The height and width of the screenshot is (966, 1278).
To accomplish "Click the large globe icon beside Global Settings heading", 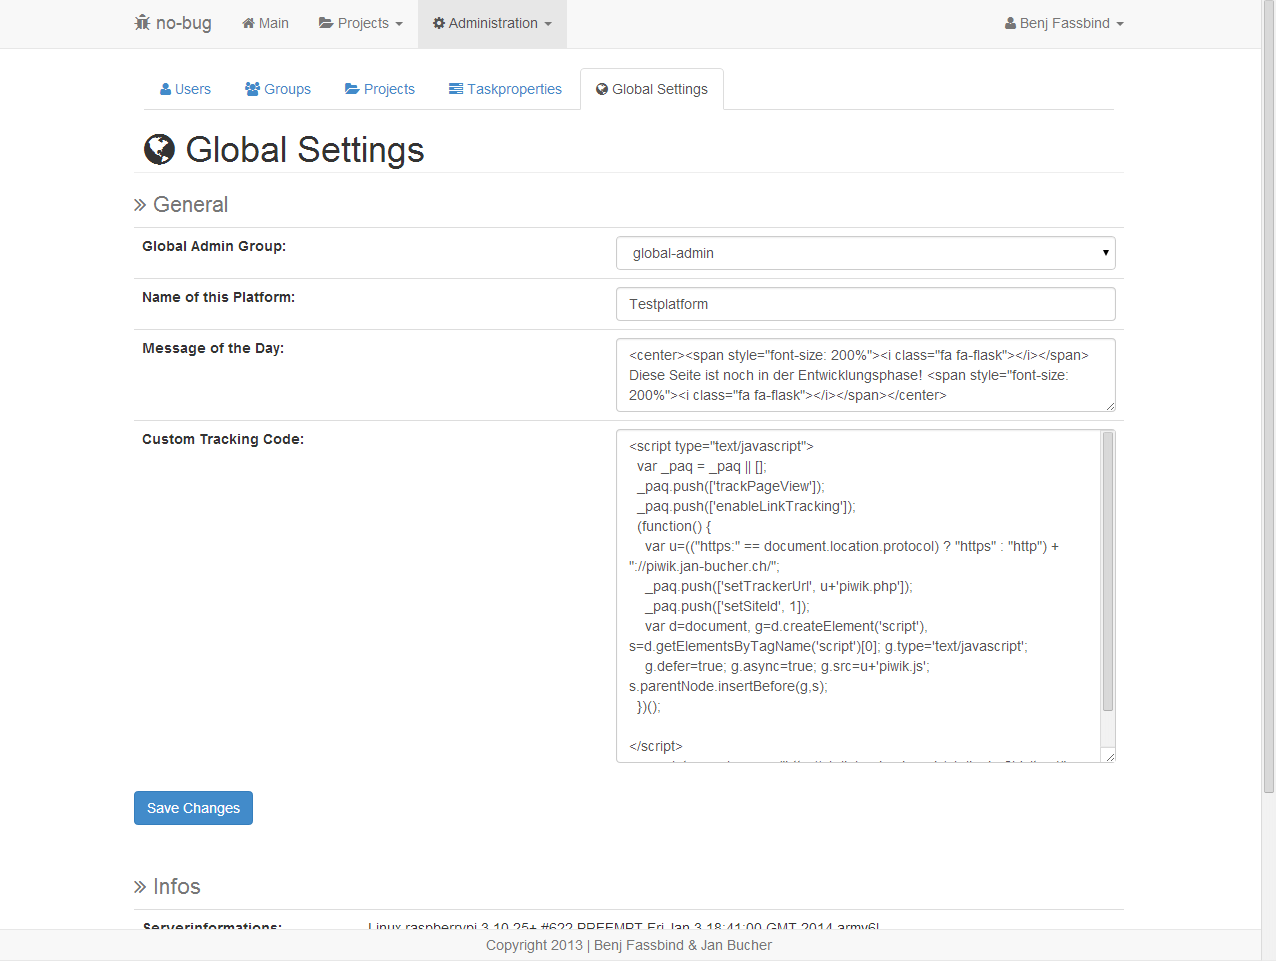I will tap(159, 150).
